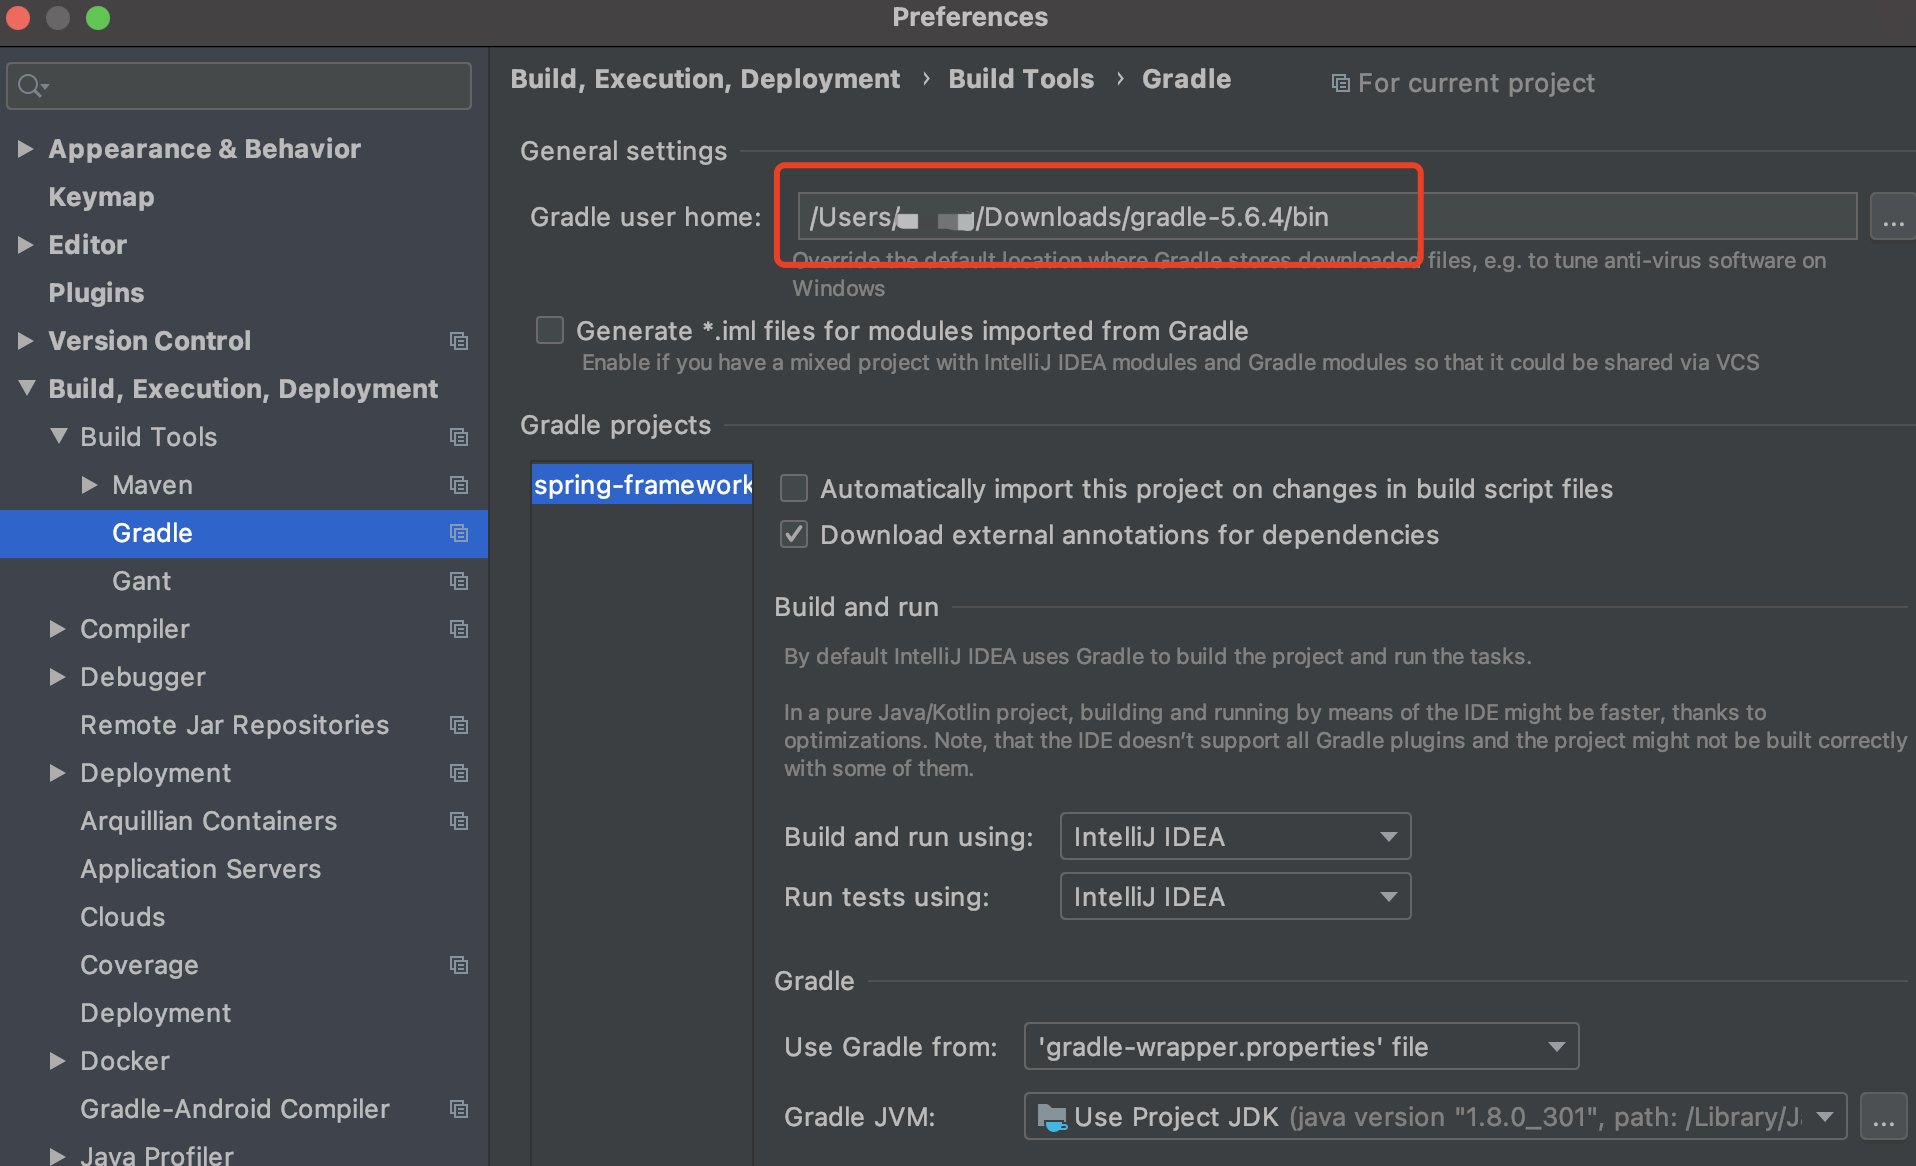
Task: Click project-level icon next to Gant
Action: pyautogui.click(x=459, y=581)
